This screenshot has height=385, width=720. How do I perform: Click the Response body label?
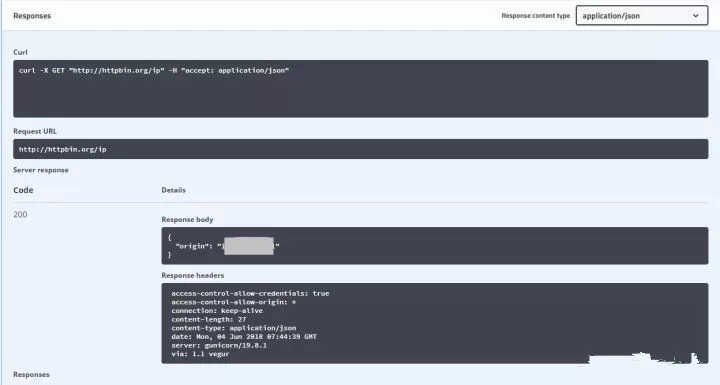click(187, 220)
